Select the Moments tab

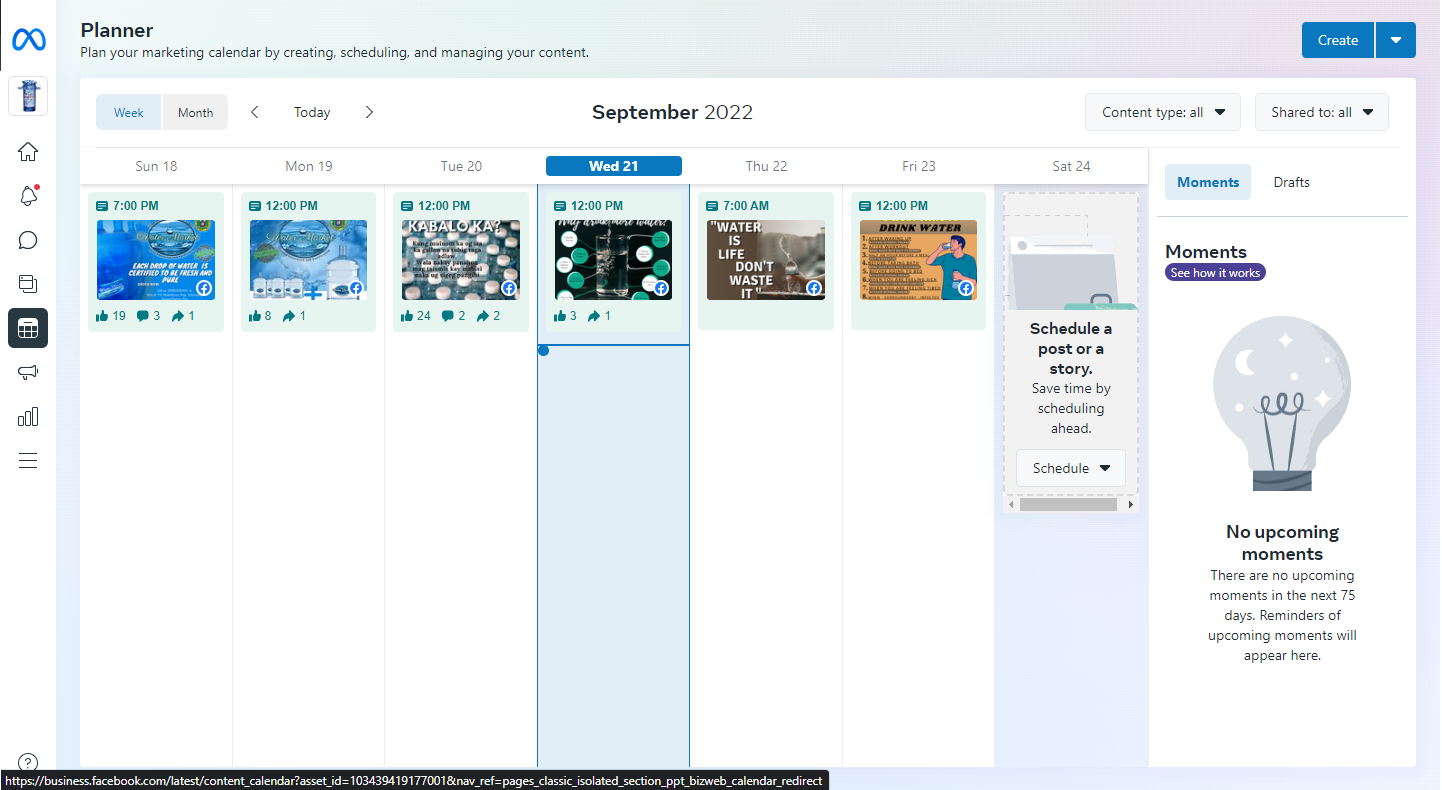tap(1208, 182)
